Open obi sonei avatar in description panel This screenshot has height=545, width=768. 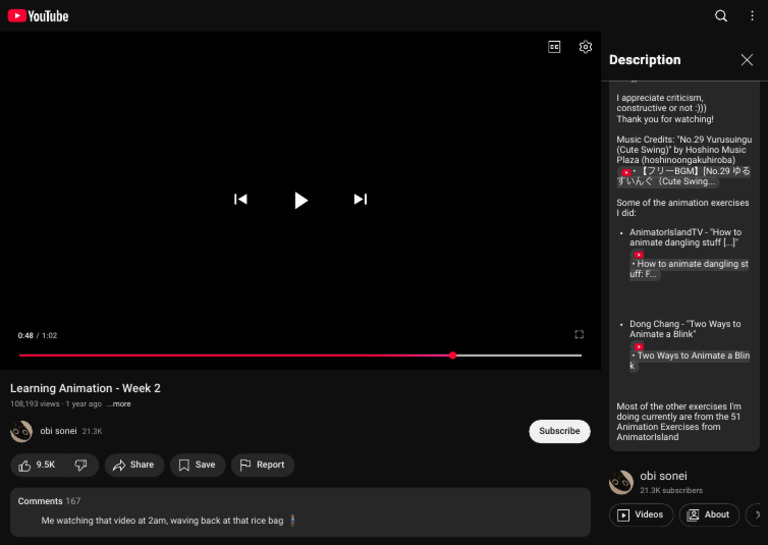[x=621, y=482]
